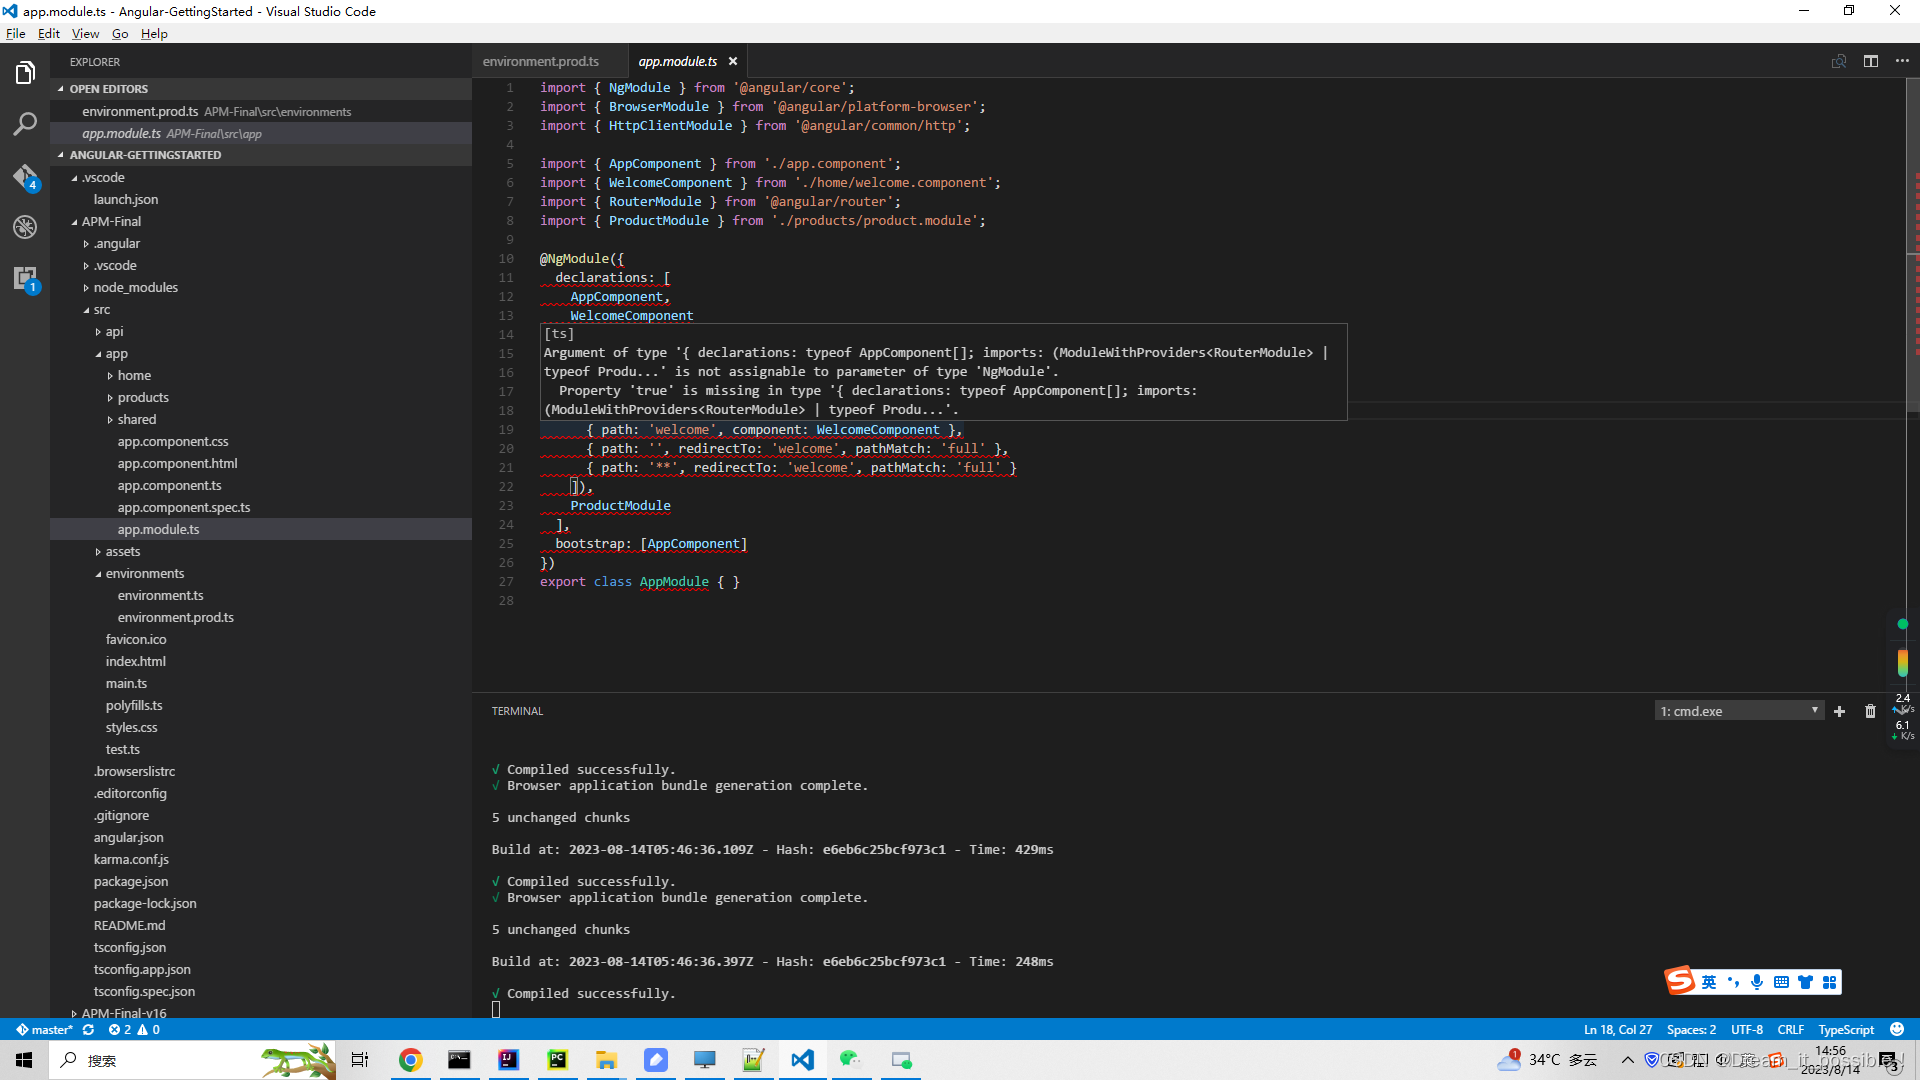
Task: Open the Explorer view in activity bar
Action: point(24,71)
